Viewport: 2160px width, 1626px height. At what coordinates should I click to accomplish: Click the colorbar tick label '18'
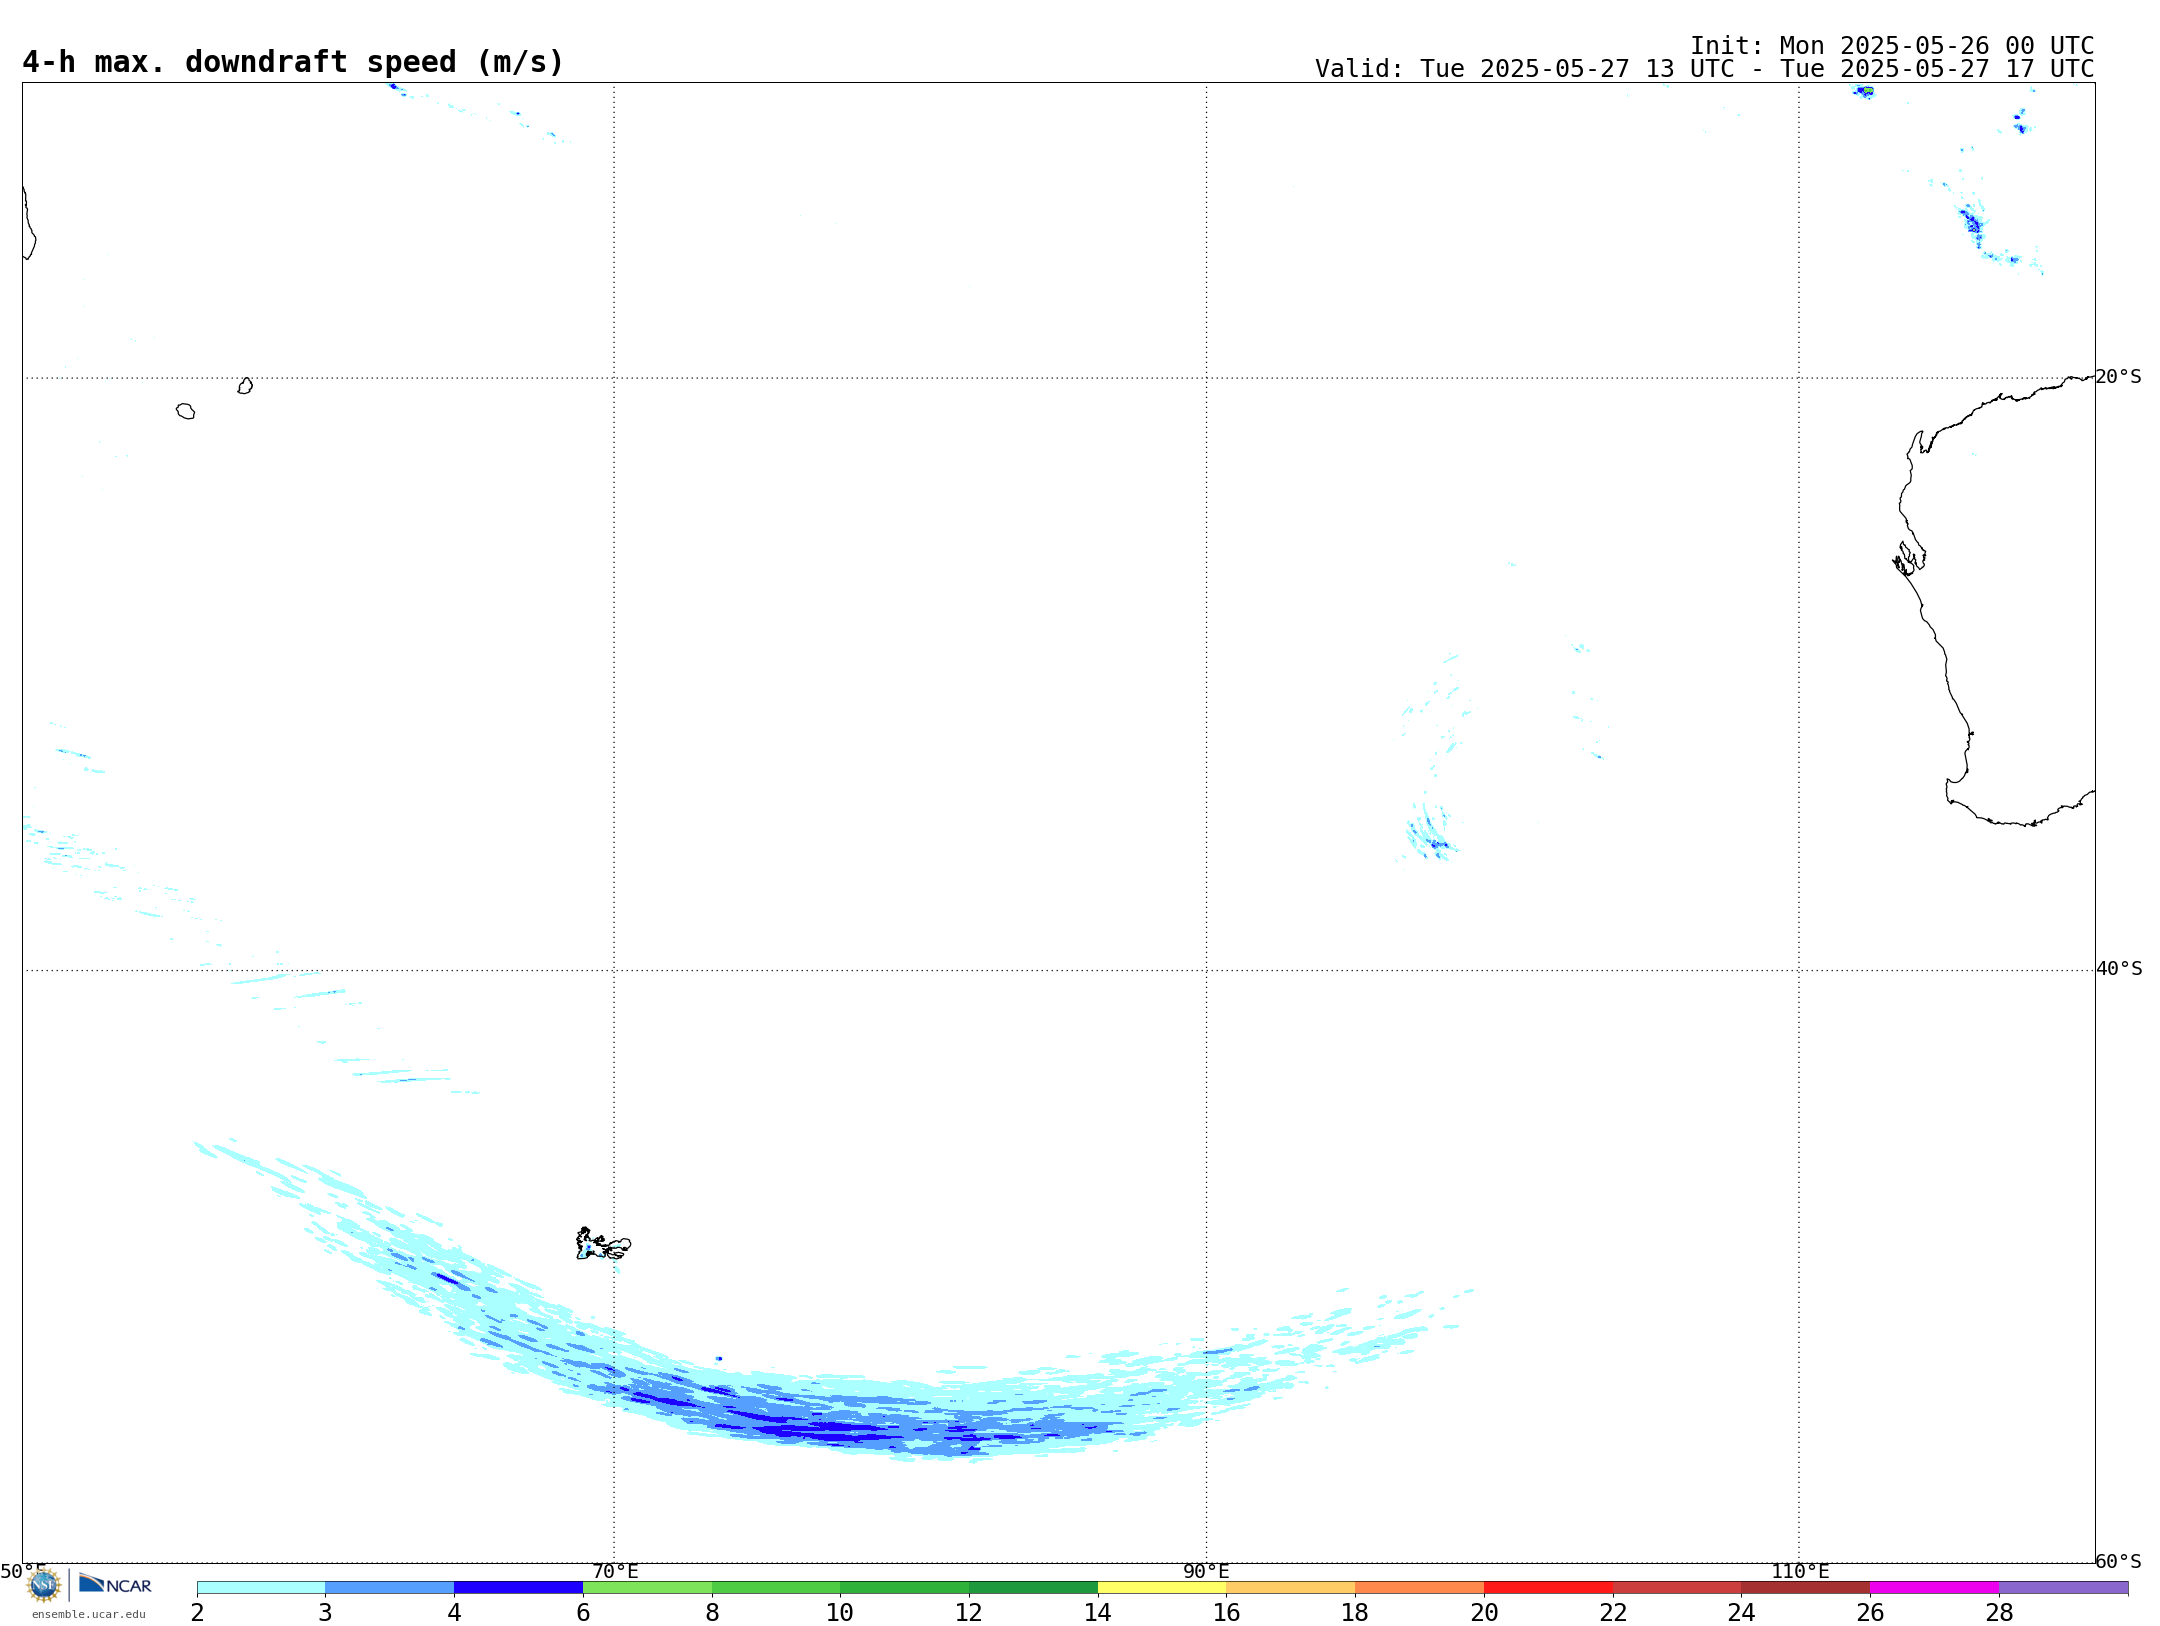pyautogui.click(x=1355, y=1613)
